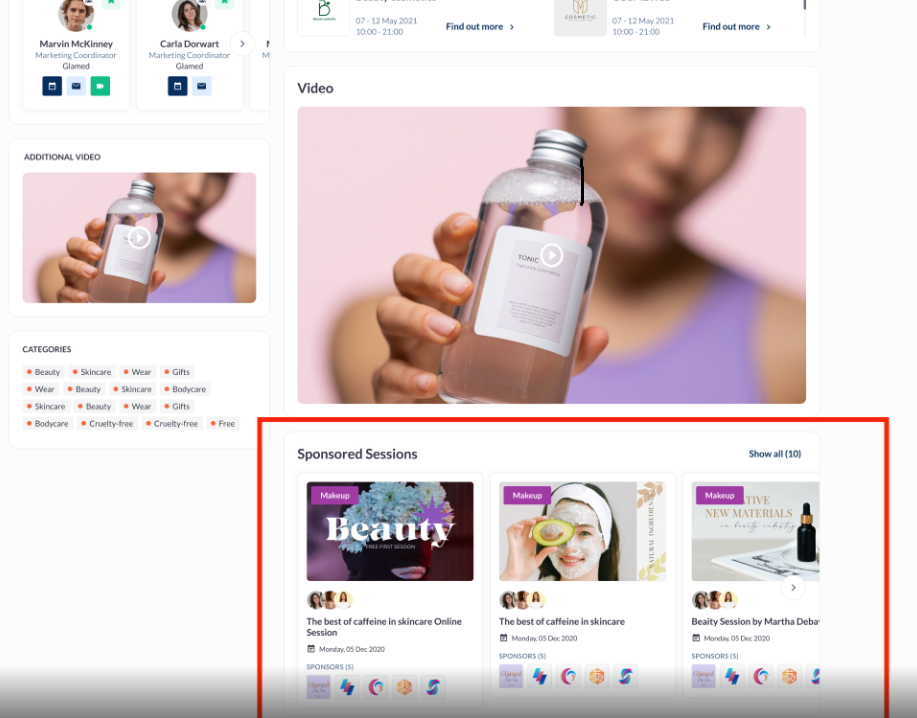Click pink swirl sponsor logo in Martha session card

(761, 676)
